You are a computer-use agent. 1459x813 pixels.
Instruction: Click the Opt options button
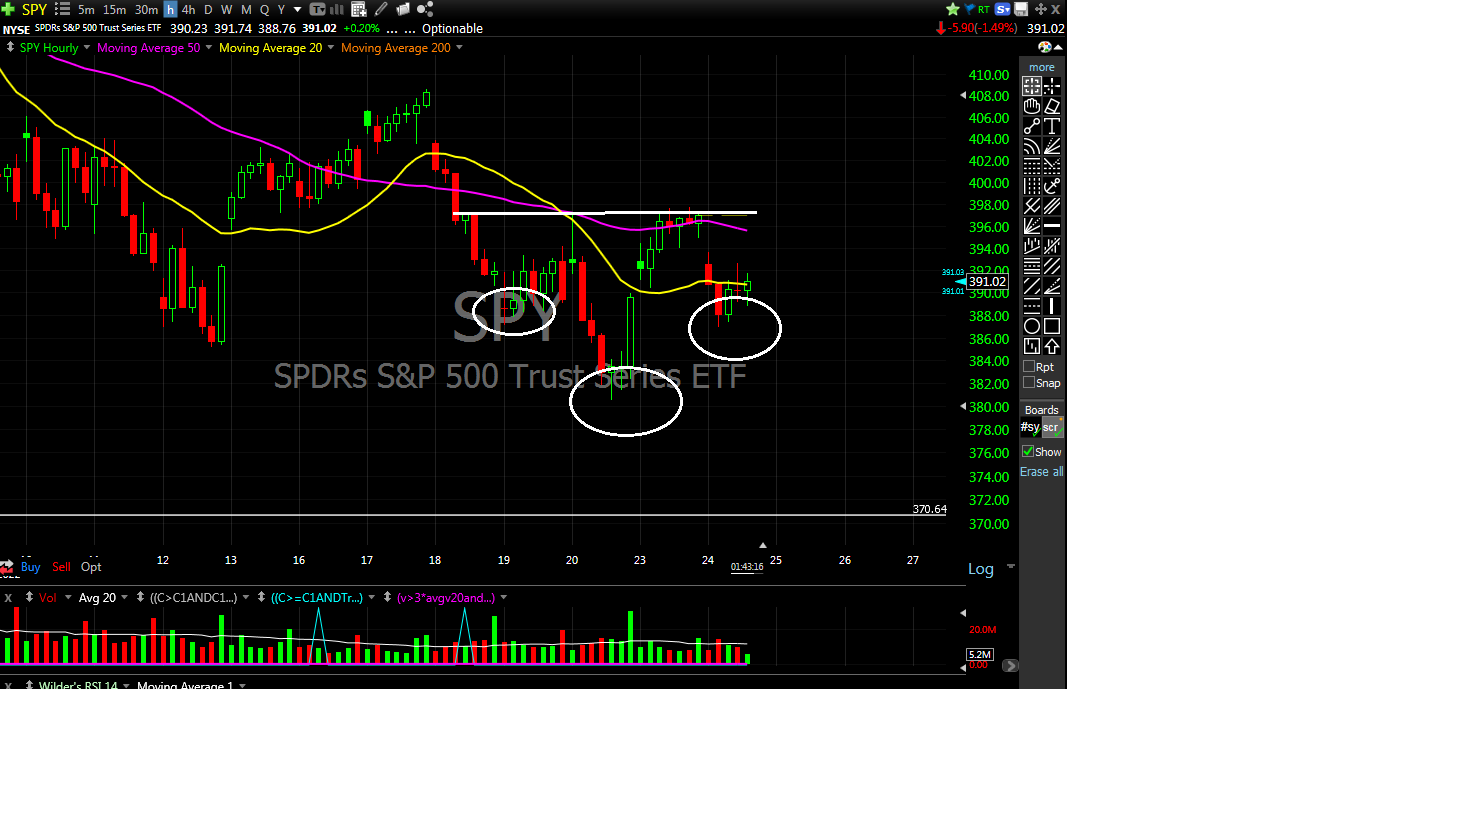pos(91,567)
